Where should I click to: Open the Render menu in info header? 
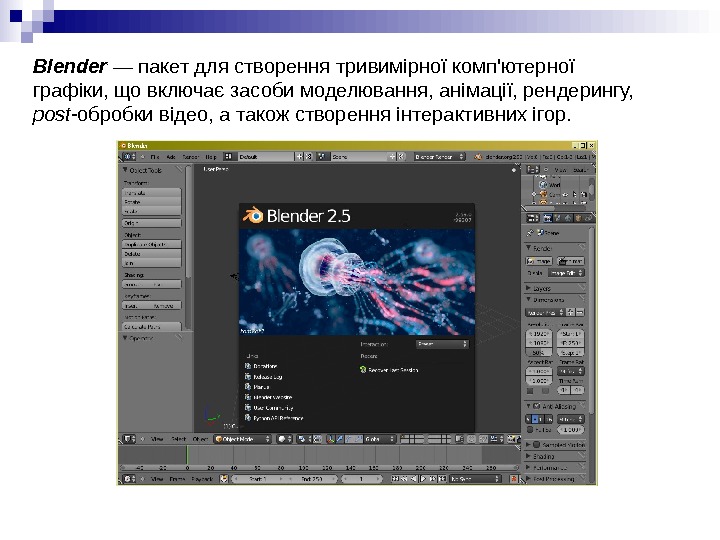click(189, 157)
